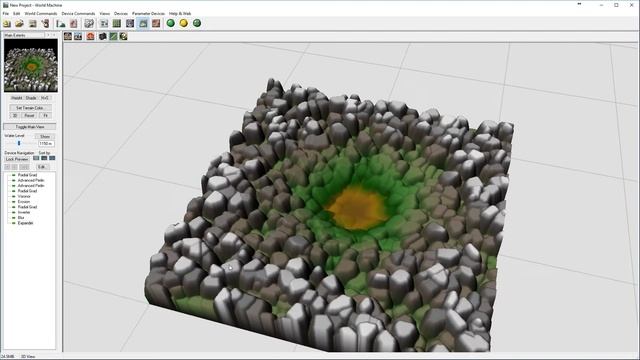Viewport: 640px width, 360px height.
Task: Open a world file with folder icon
Action: (19, 24)
